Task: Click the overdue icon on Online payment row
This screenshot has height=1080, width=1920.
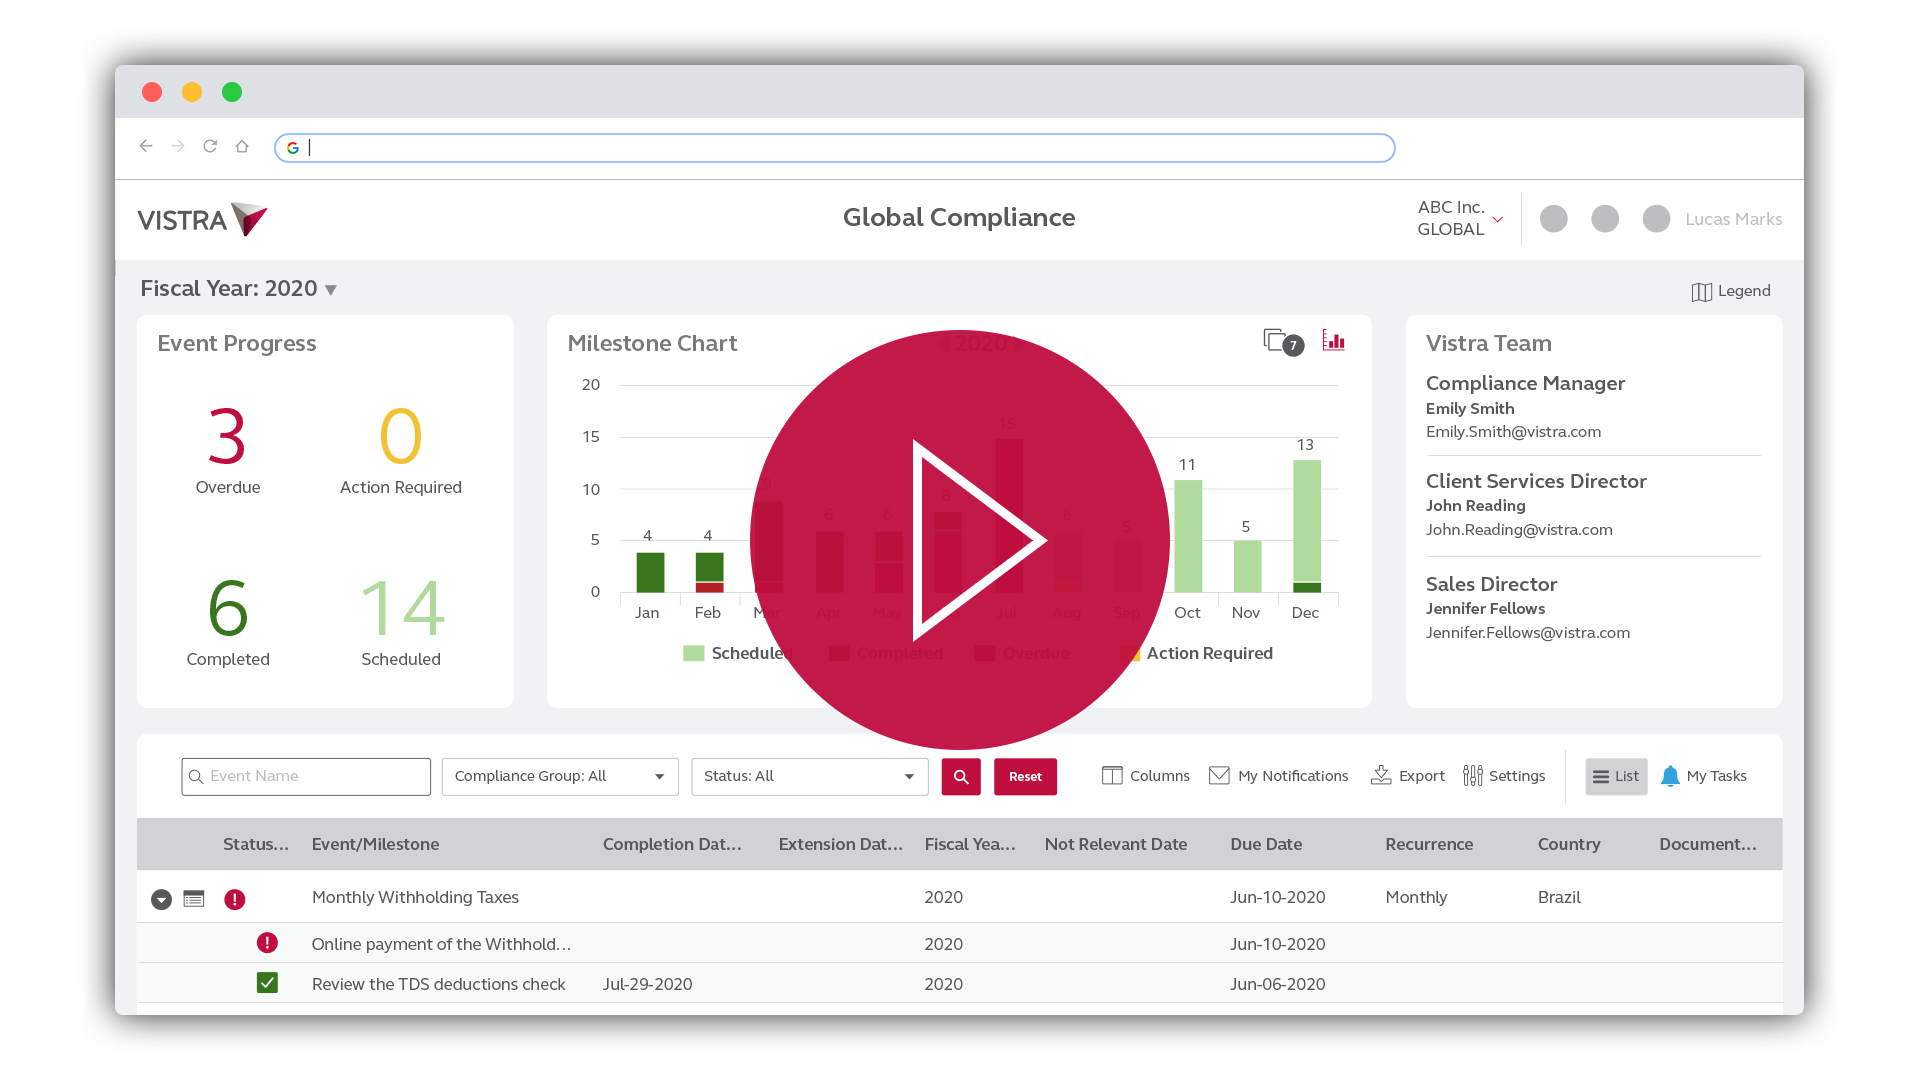Action: coord(267,943)
